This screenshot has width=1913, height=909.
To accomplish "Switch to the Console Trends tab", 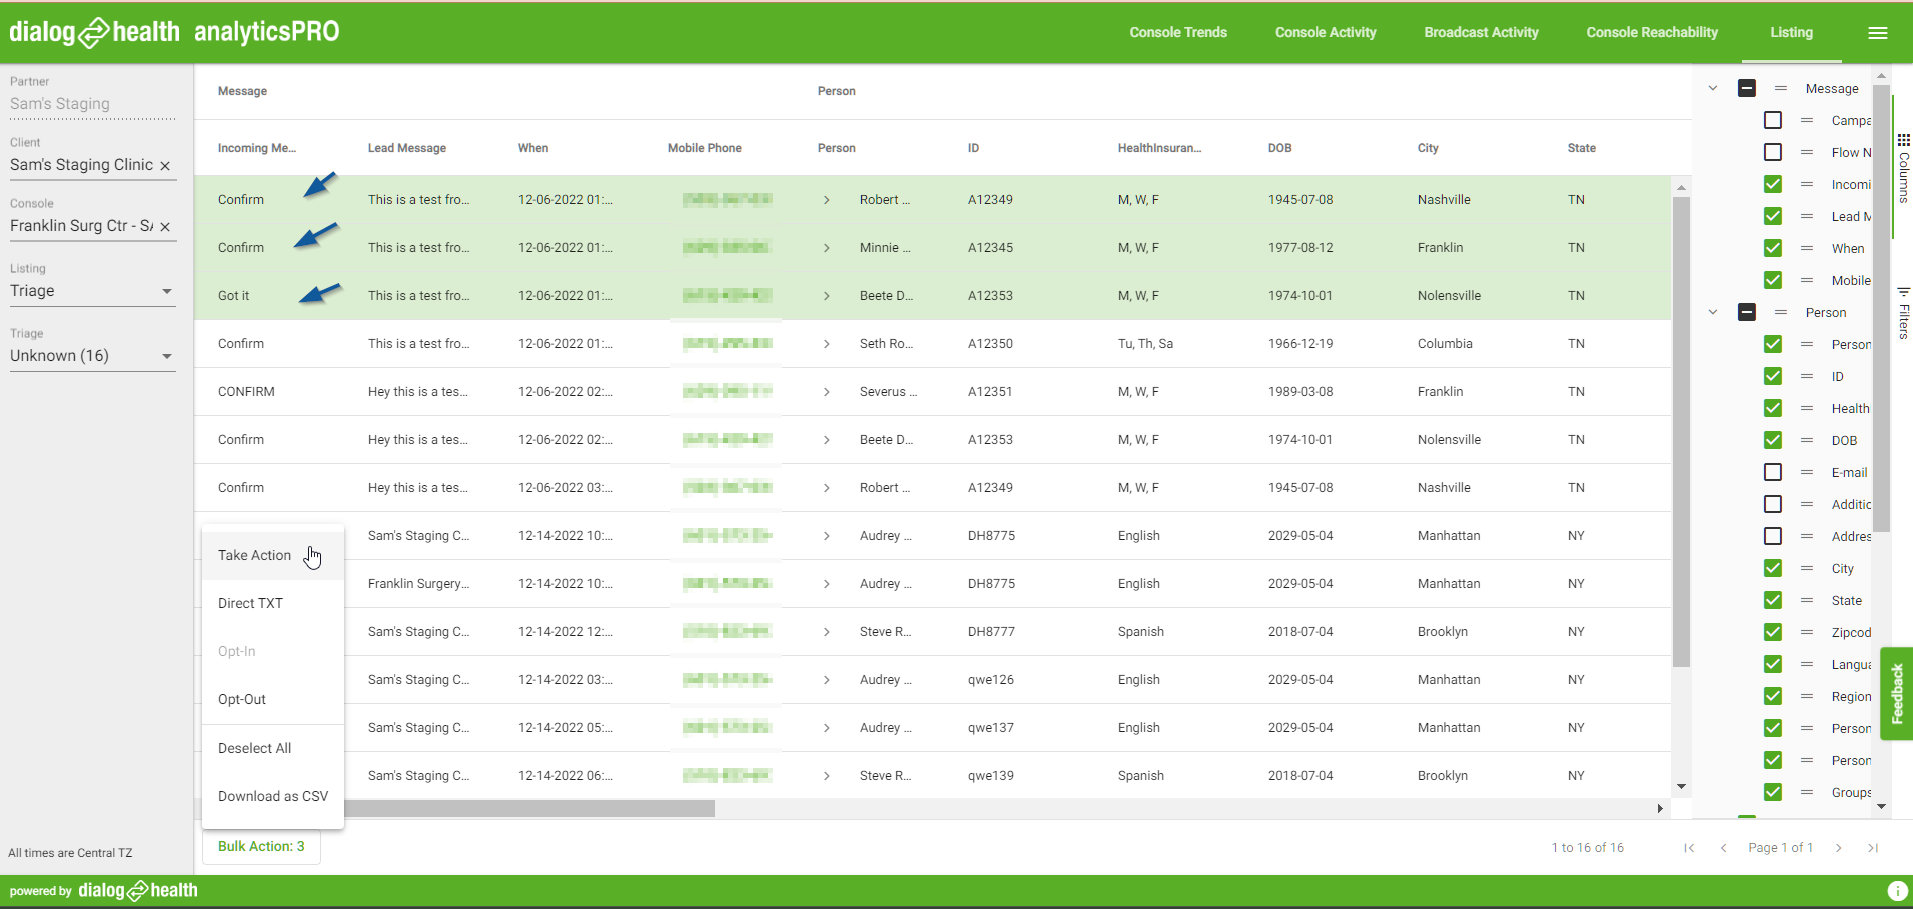I will [x=1177, y=33].
